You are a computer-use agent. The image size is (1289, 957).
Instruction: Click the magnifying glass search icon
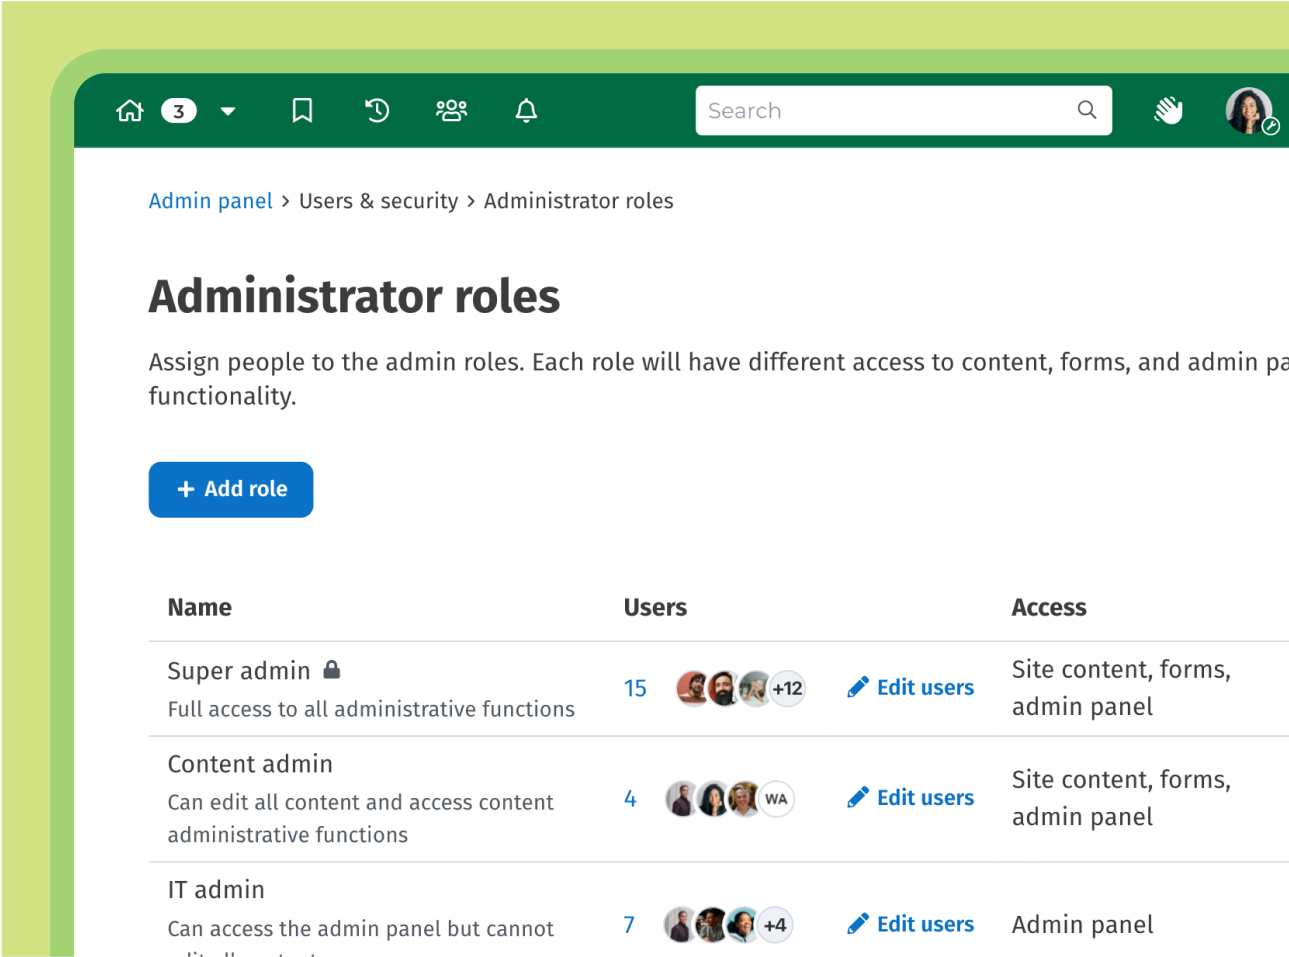pyautogui.click(x=1087, y=110)
